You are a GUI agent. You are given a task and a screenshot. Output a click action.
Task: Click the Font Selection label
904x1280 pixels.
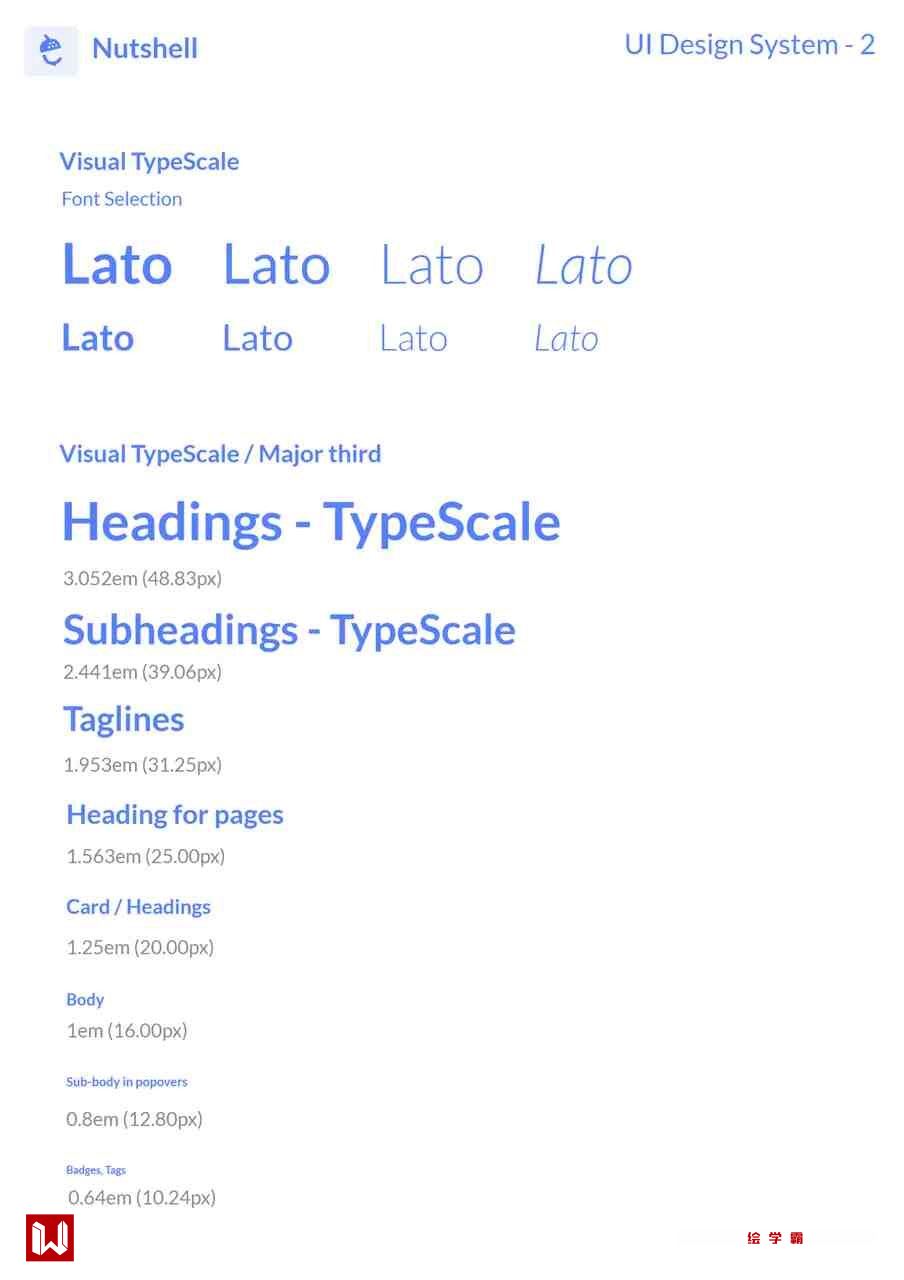pos(122,199)
